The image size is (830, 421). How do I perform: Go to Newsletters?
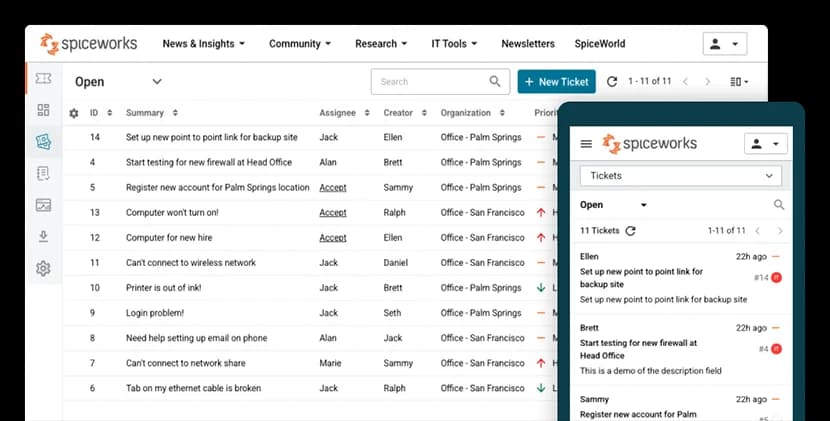coord(528,44)
